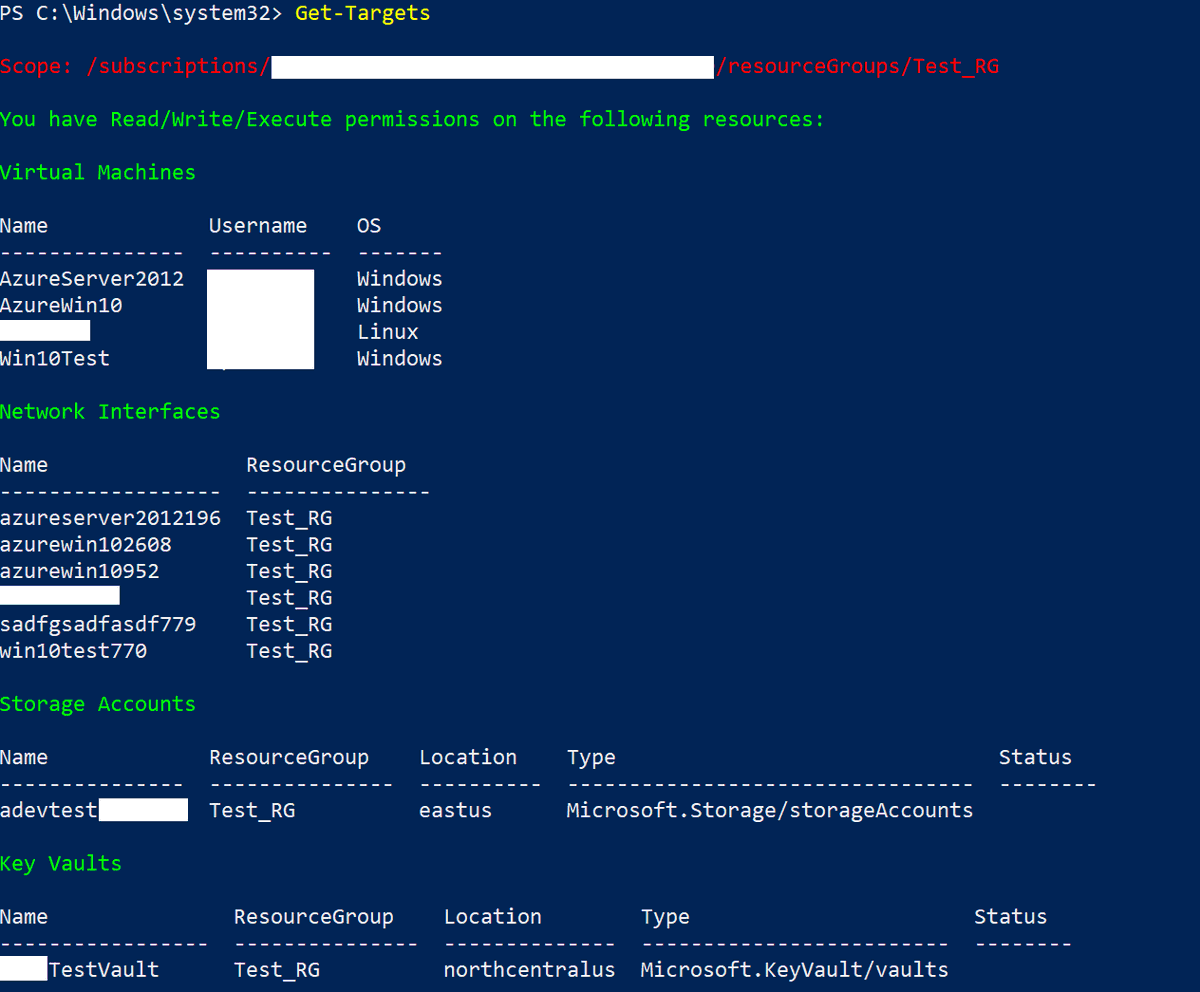Click 'ResourceGroup' header under Key Vaults

(314, 917)
